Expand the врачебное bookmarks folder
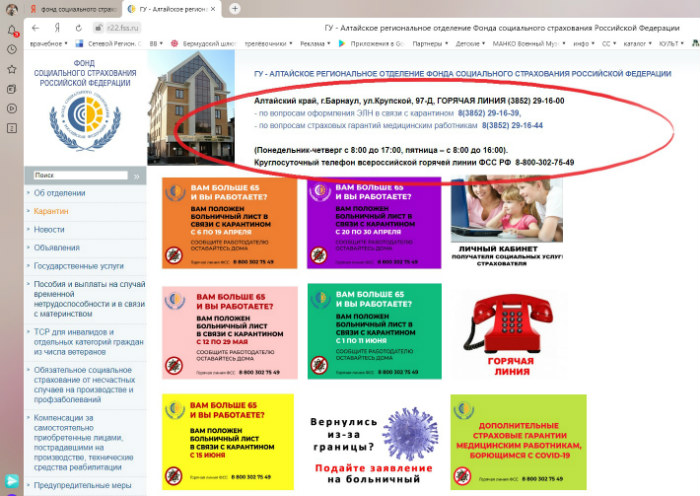Screen dimensions: 700x496 coord(49,43)
